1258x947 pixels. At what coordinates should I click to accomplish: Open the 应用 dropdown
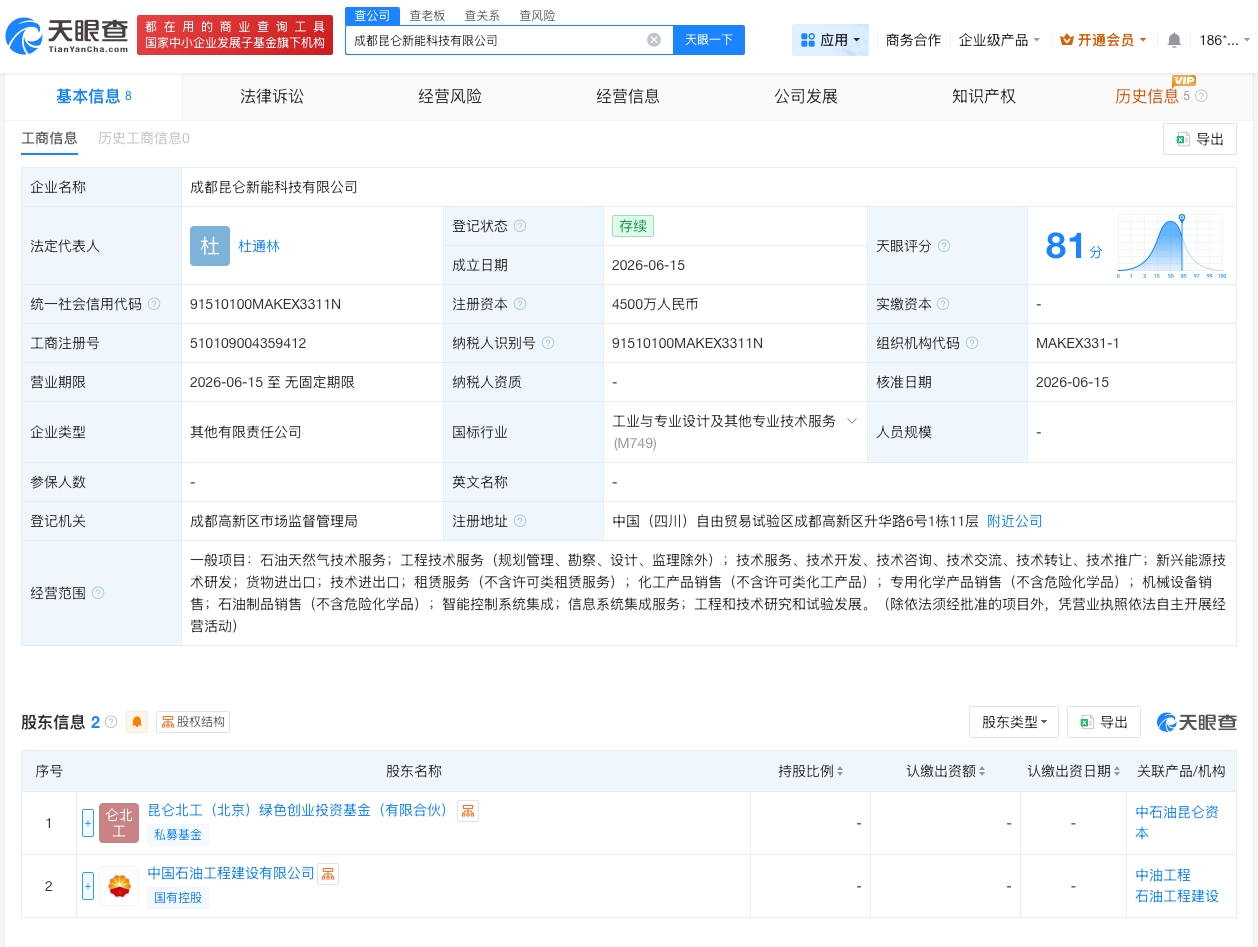point(831,40)
